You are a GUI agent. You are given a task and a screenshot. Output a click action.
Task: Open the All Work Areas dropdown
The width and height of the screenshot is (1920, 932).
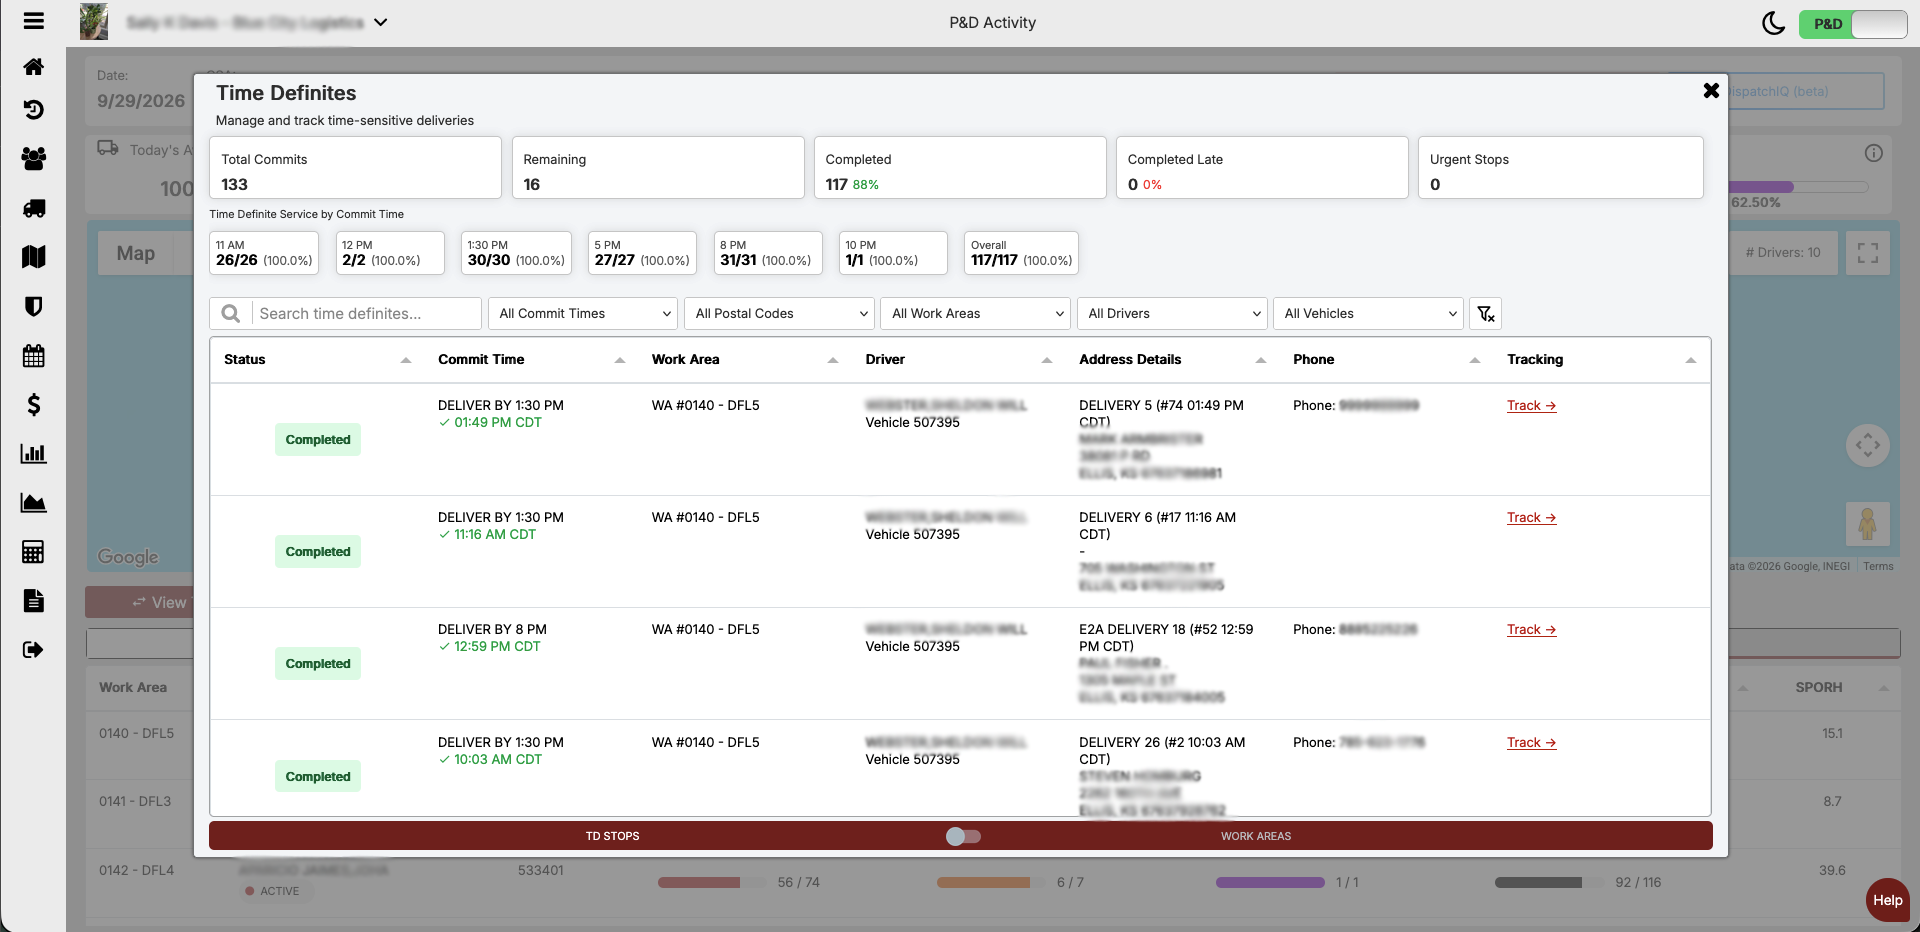point(976,314)
